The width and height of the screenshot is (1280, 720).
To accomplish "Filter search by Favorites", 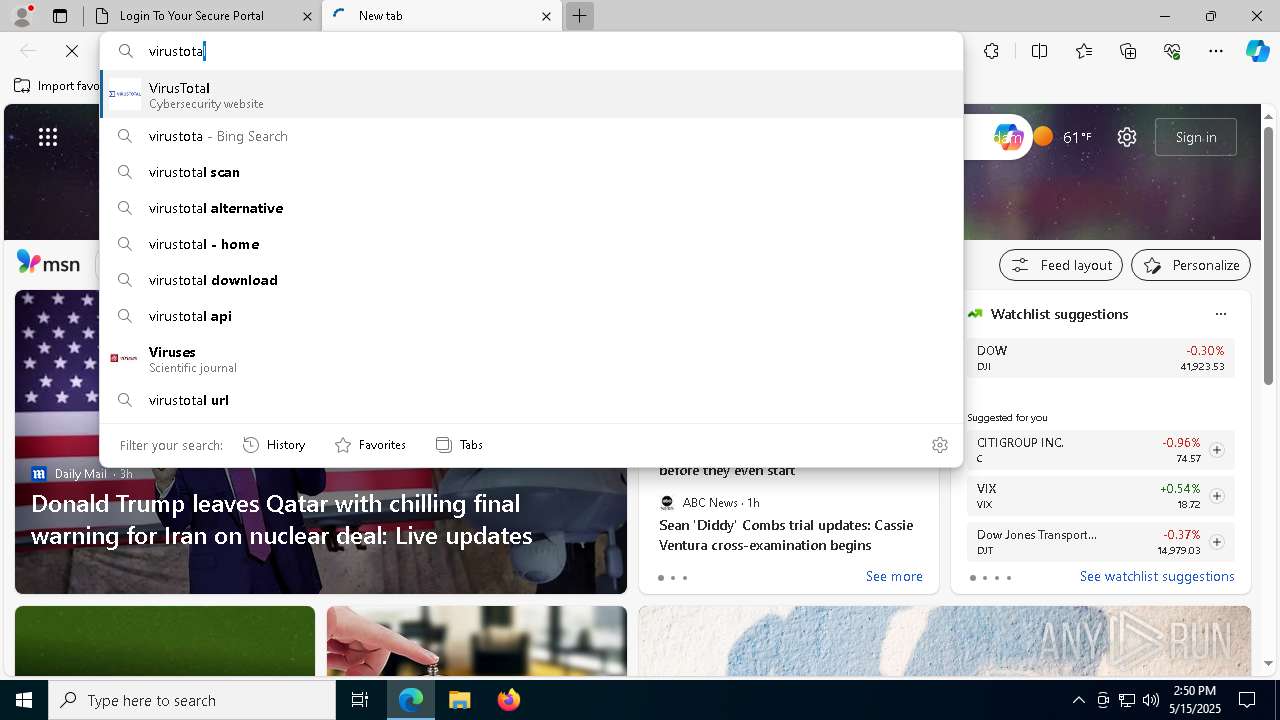I will tap(370, 445).
